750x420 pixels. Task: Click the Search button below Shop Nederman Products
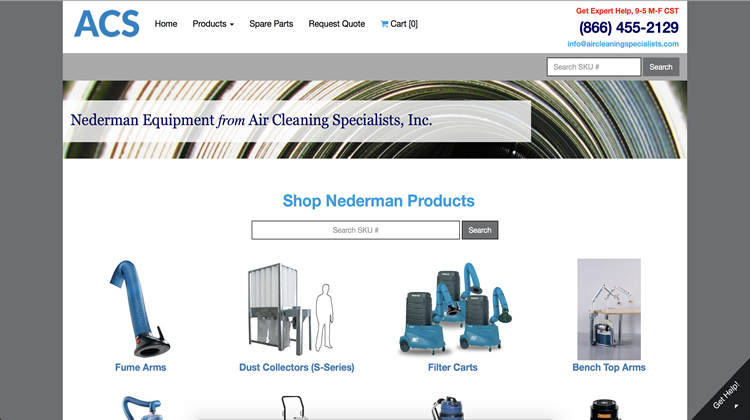(480, 230)
